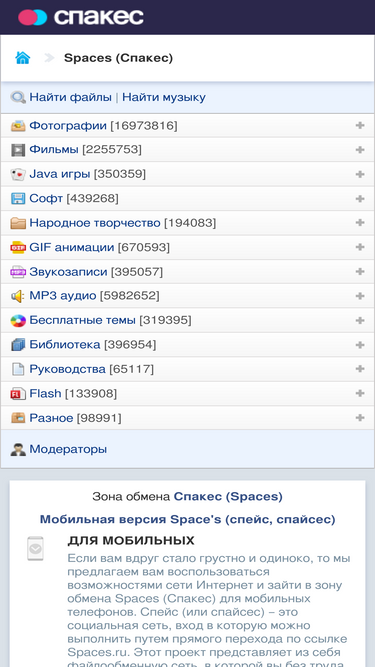Click the Java игры cards icon
Viewport: 375px width, 667px height.
click(x=18, y=174)
